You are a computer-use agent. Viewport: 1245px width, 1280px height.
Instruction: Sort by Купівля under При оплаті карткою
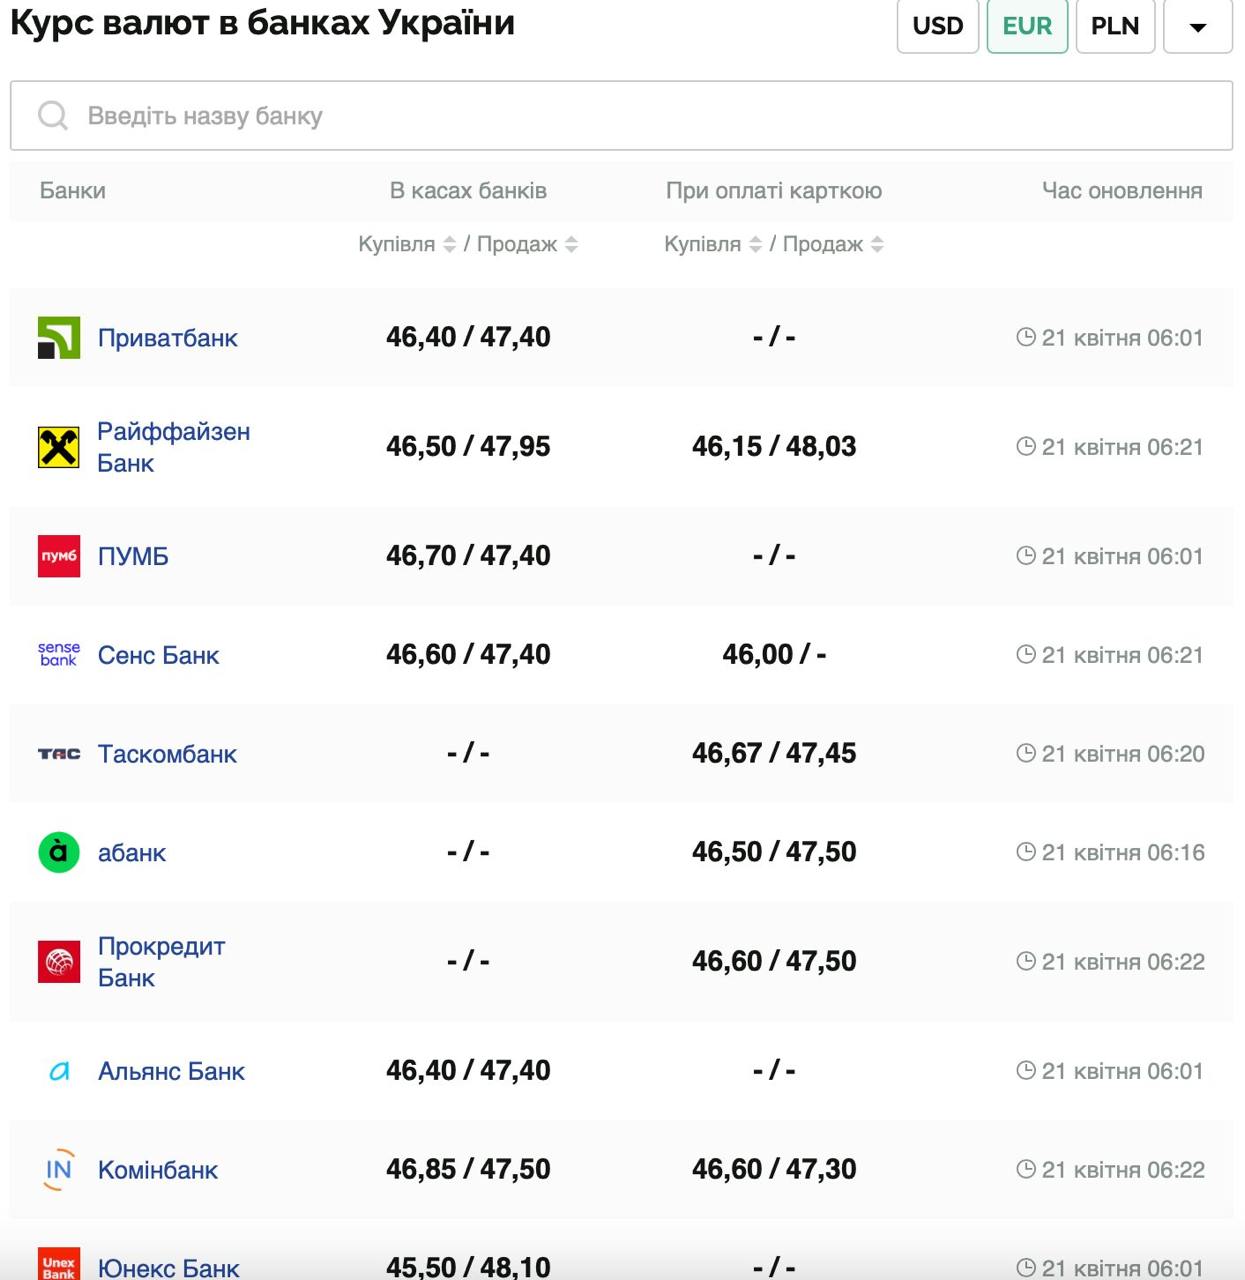coord(756,244)
